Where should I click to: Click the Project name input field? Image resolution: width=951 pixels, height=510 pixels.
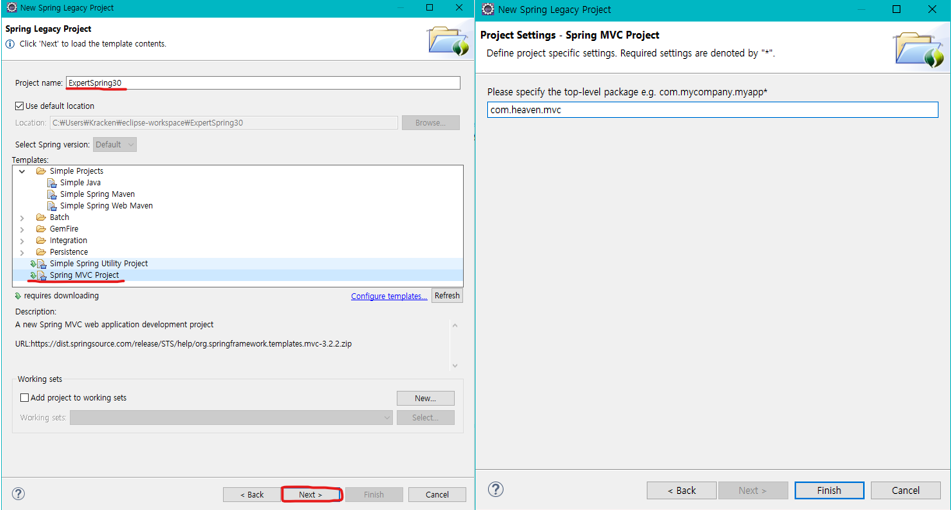263,82
